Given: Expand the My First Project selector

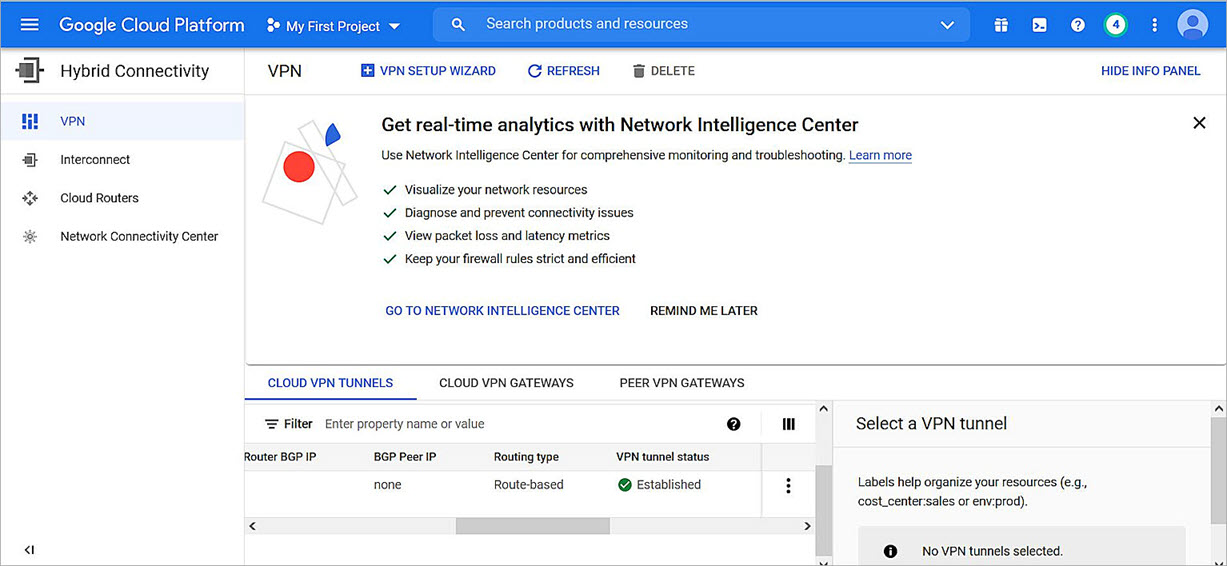Looking at the screenshot, I should tap(334, 26).
